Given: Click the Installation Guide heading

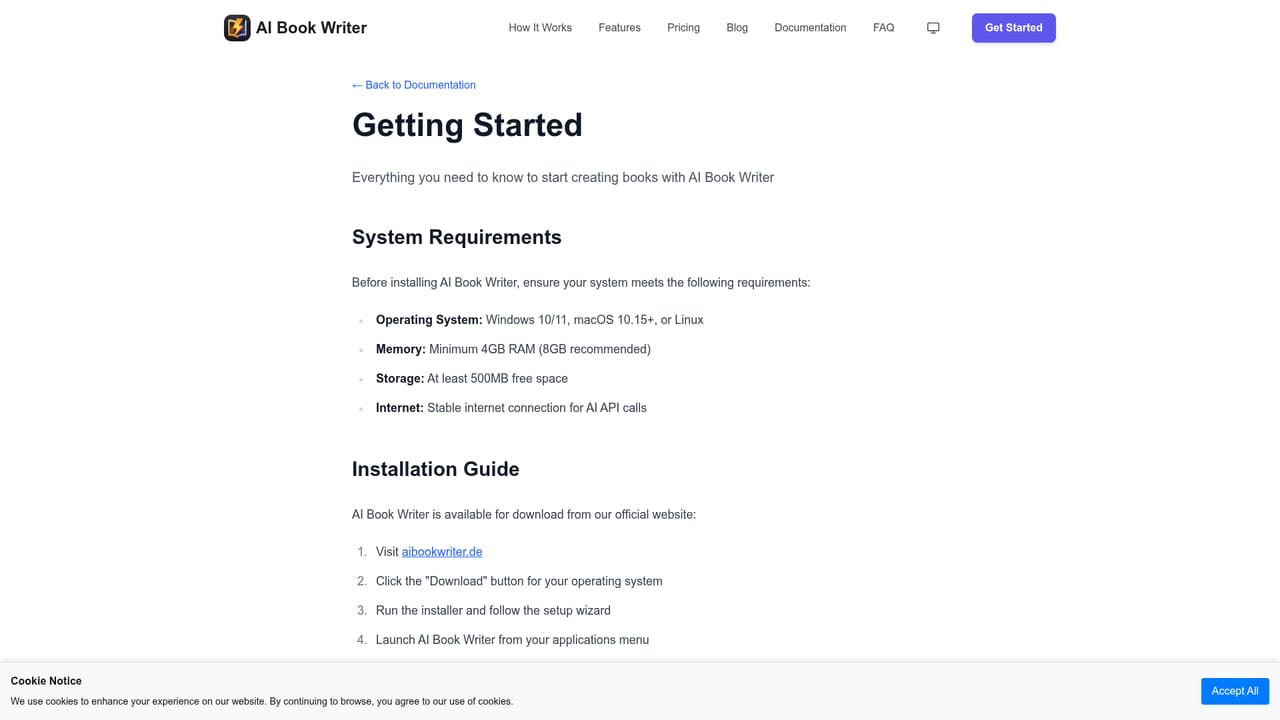Looking at the screenshot, I should tap(436, 469).
